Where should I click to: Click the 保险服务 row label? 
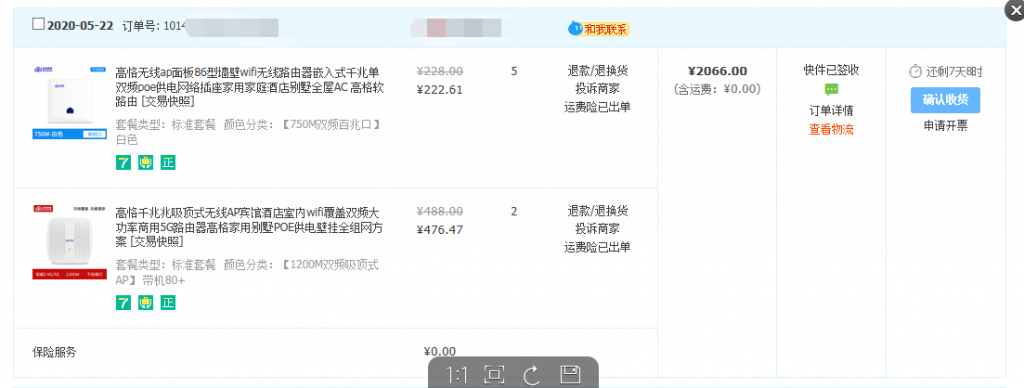pos(54,352)
